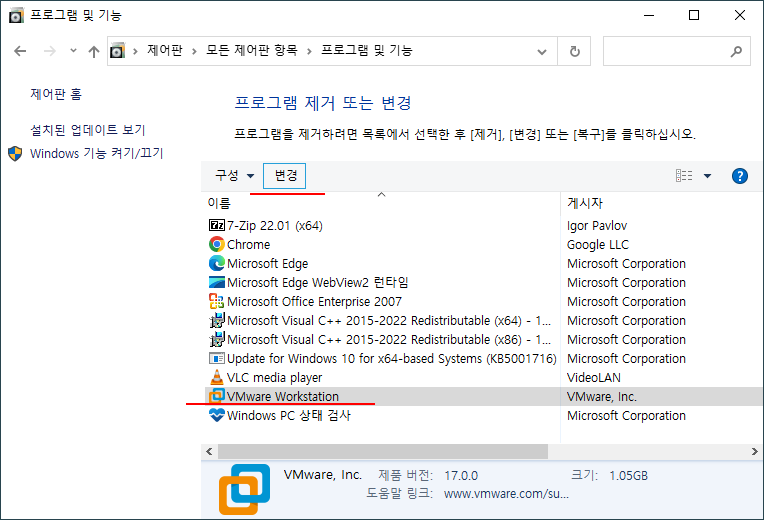Expand chevron after 모든 제어판 항목
Screen dimensions: 764x520
309,51
